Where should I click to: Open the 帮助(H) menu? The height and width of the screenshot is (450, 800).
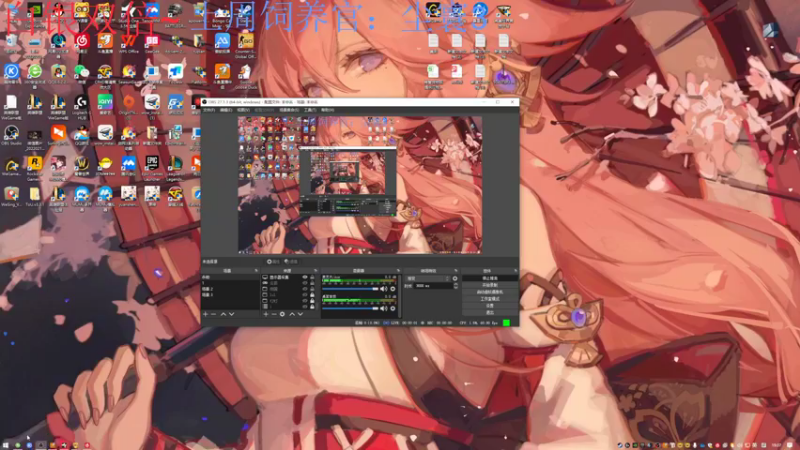pyautogui.click(x=328, y=110)
